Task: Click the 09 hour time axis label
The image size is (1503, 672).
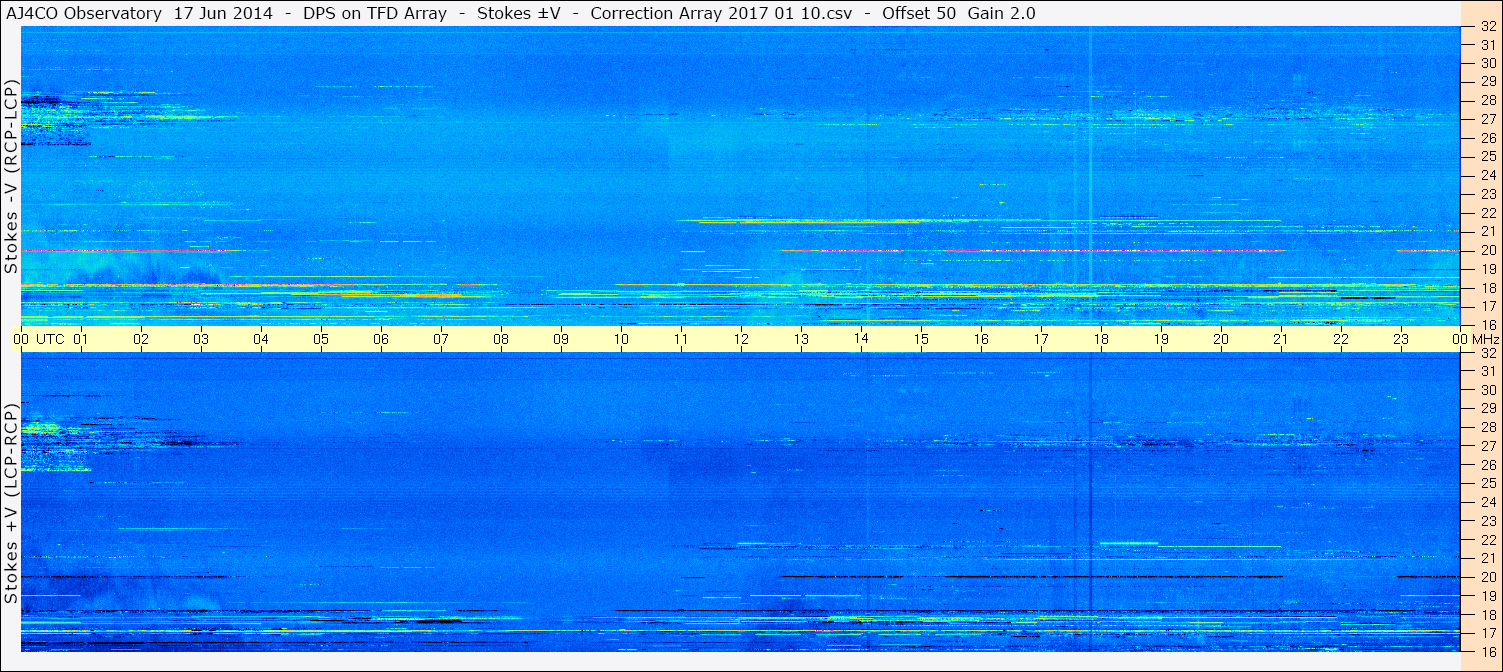Action: point(561,339)
